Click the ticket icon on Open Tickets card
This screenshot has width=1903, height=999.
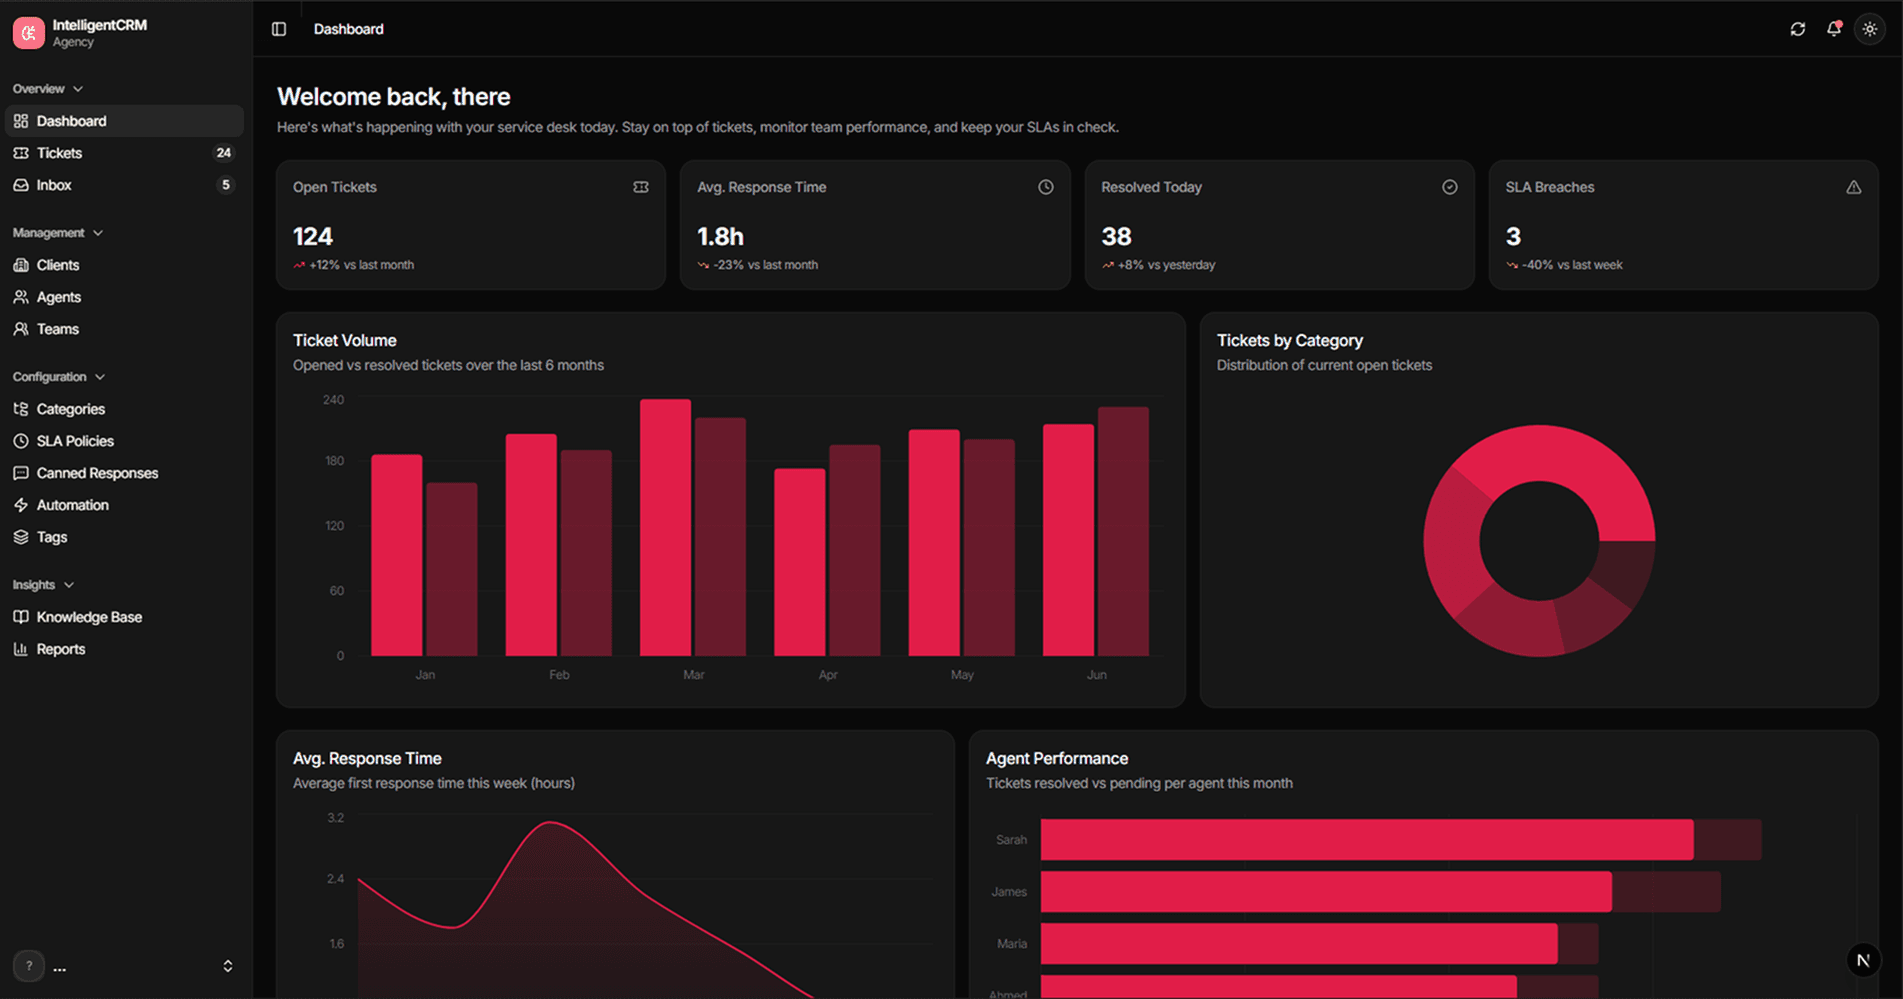tap(641, 187)
